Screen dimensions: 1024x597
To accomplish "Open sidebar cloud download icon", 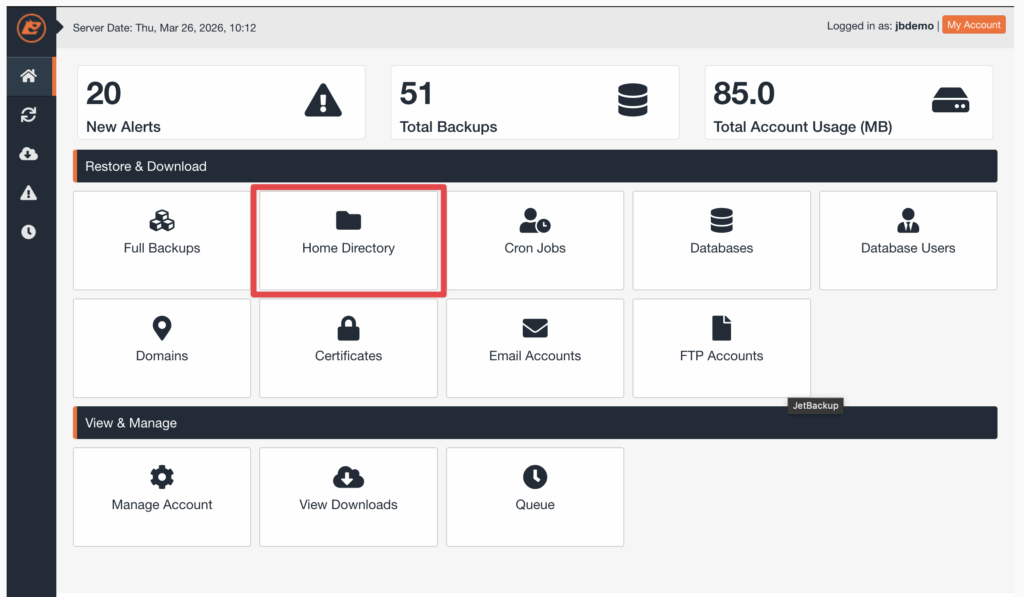I will click(x=29, y=154).
